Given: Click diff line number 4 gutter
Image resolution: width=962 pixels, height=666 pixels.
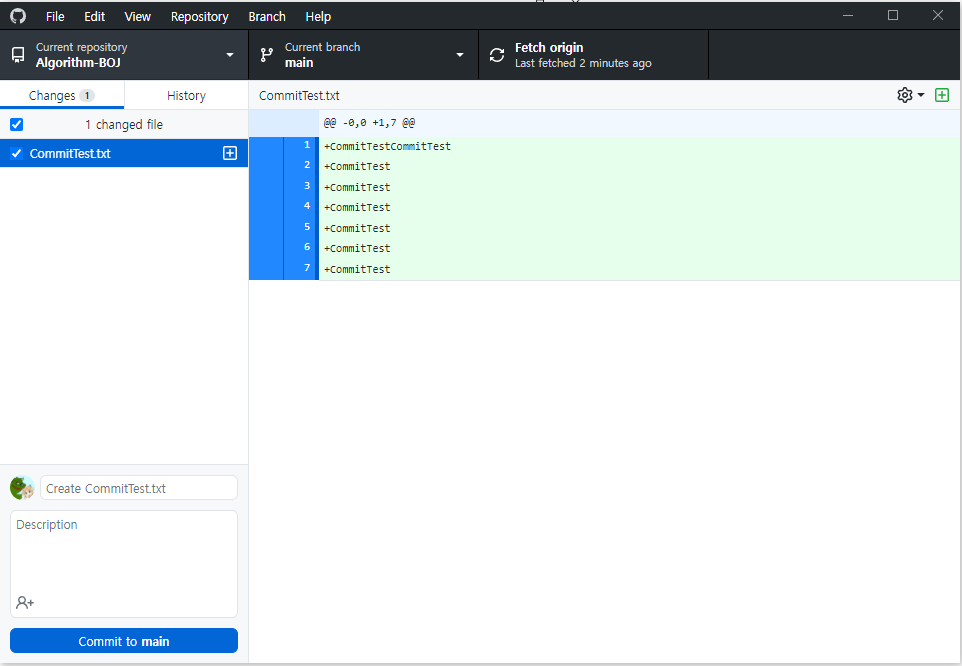Looking at the screenshot, I should pos(301,207).
